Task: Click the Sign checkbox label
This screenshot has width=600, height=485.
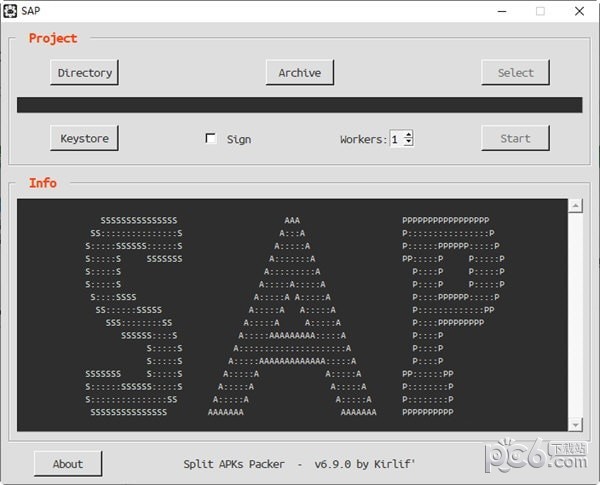Action: (x=239, y=139)
